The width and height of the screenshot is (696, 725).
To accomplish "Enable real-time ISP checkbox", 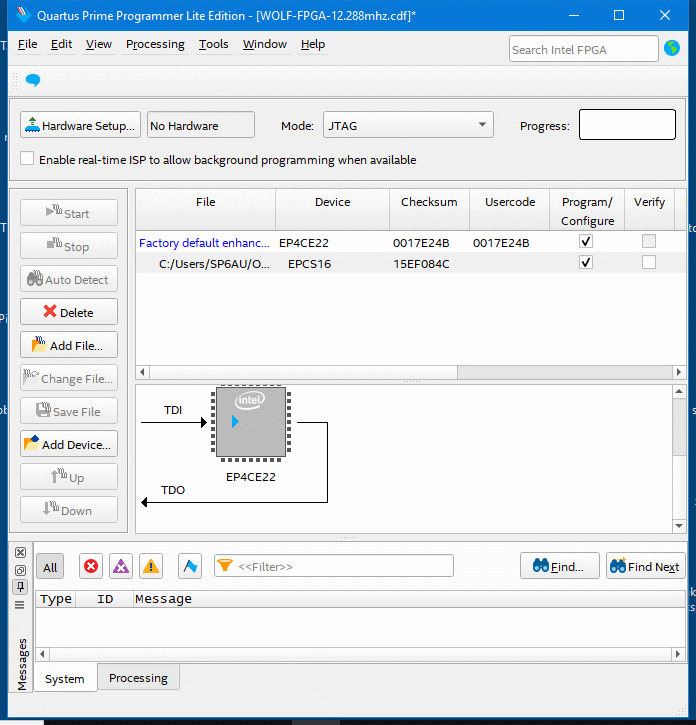I will tap(27, 159).
